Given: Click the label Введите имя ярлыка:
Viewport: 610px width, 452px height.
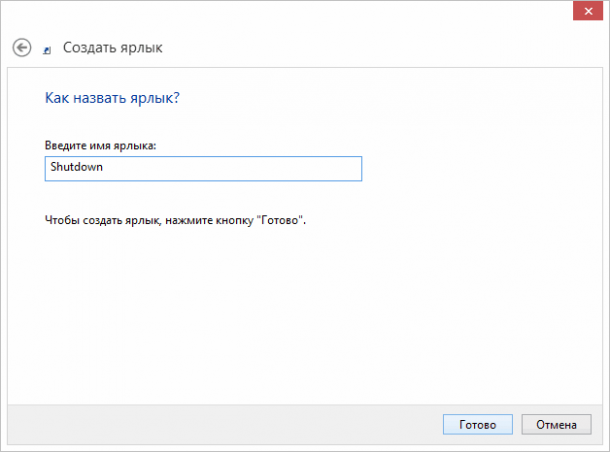Looking at the screenshot, I should 101,146.
